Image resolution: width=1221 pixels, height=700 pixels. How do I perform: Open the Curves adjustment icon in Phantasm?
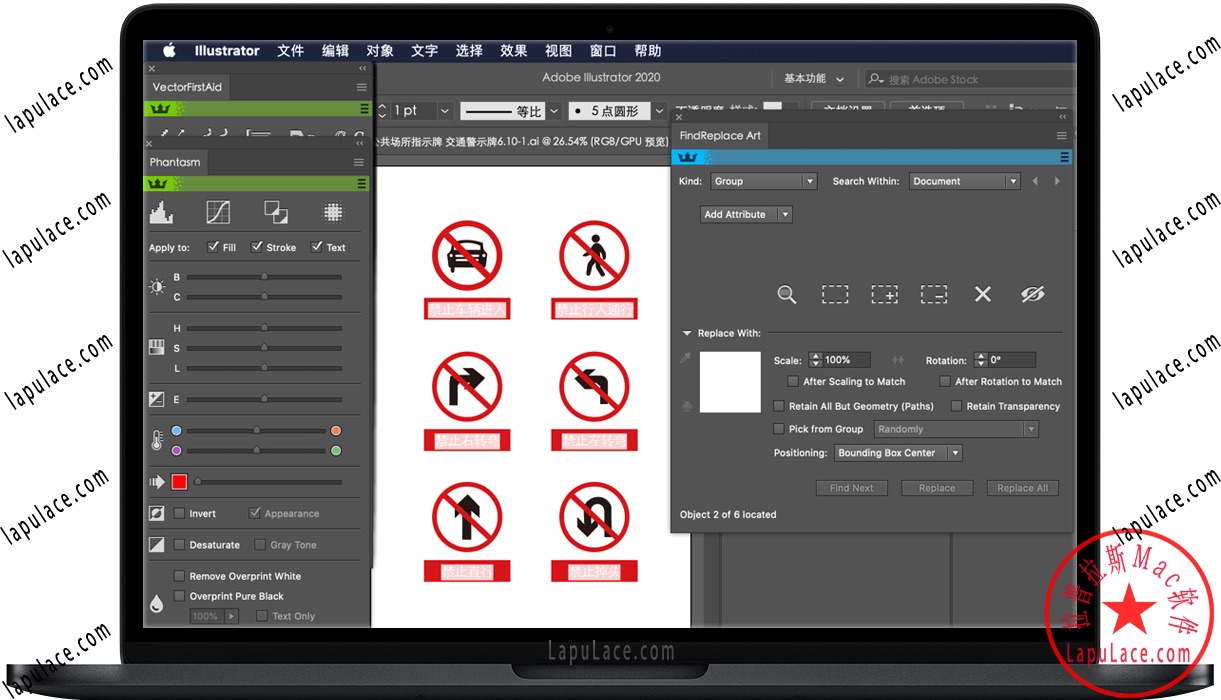point(218,212)
